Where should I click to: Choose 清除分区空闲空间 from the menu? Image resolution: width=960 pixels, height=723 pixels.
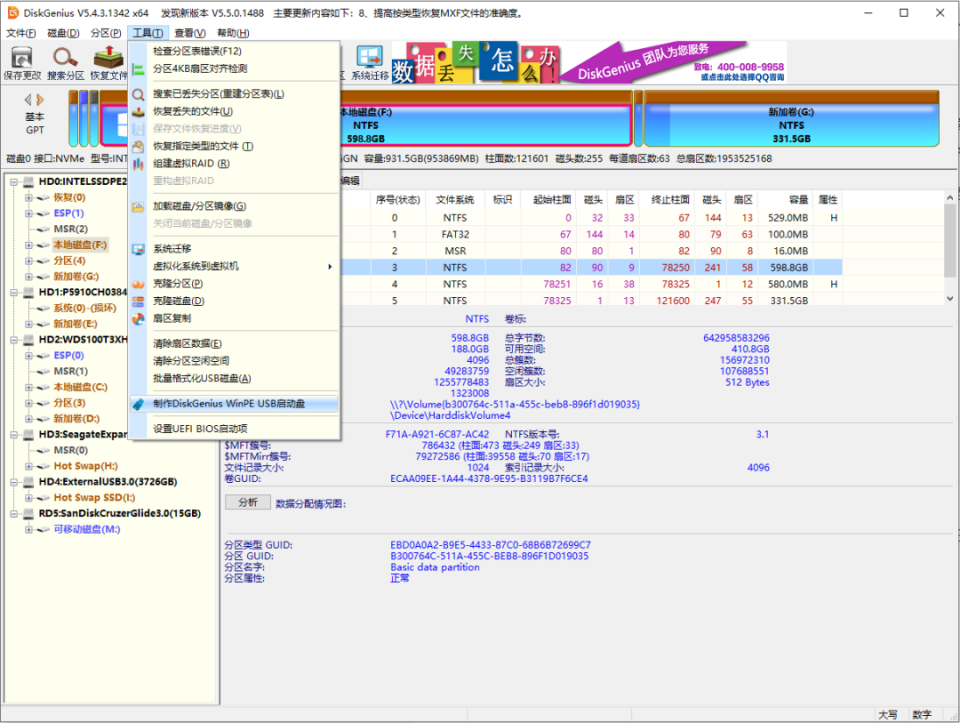pos(234,361)
